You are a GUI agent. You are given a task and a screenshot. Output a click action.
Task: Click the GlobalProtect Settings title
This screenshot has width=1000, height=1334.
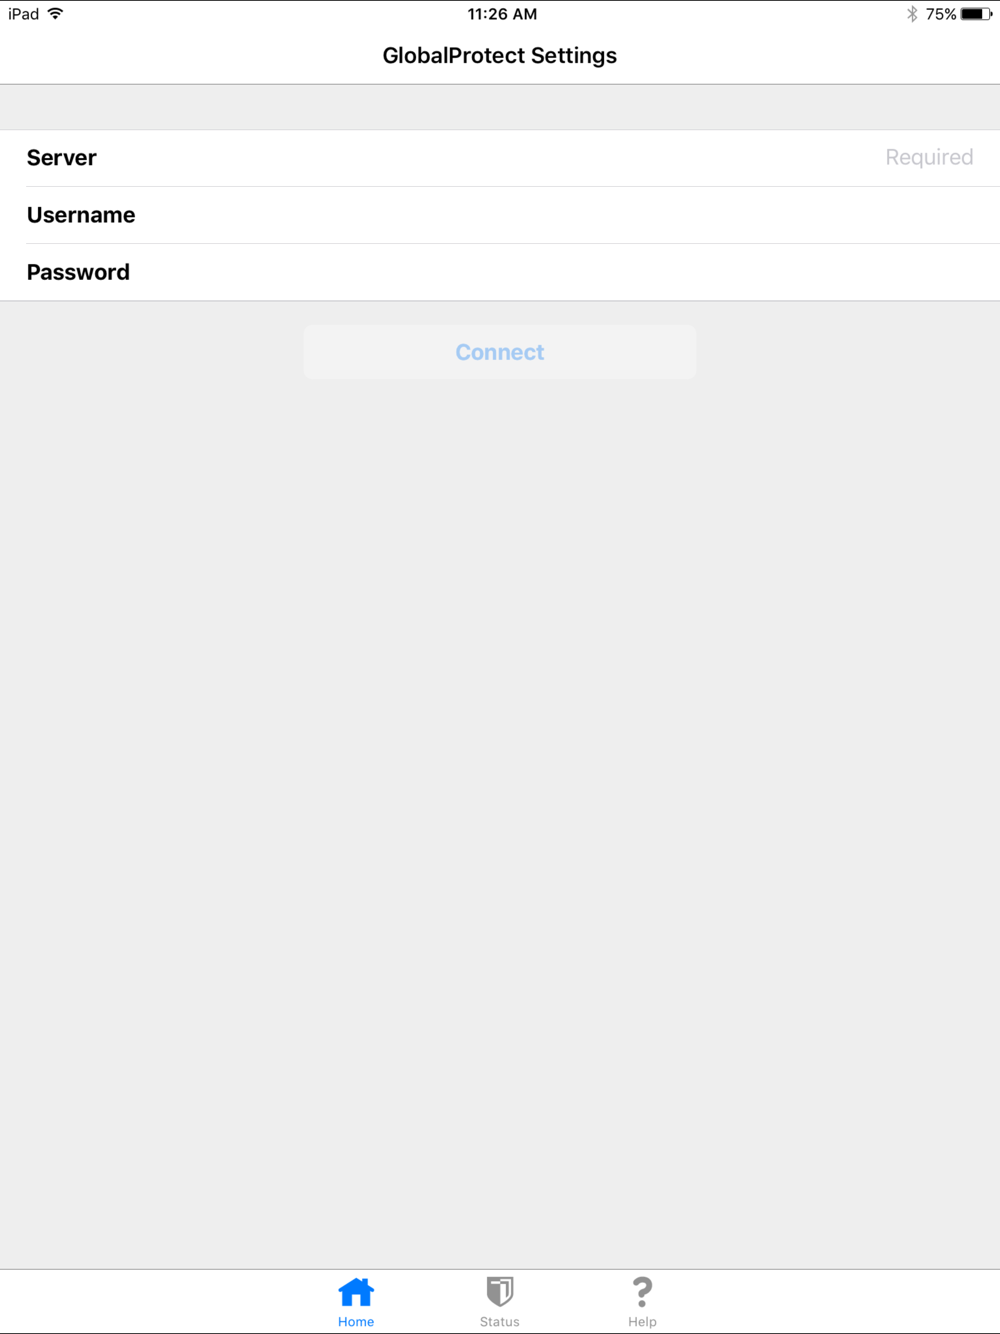pos(500,56)
